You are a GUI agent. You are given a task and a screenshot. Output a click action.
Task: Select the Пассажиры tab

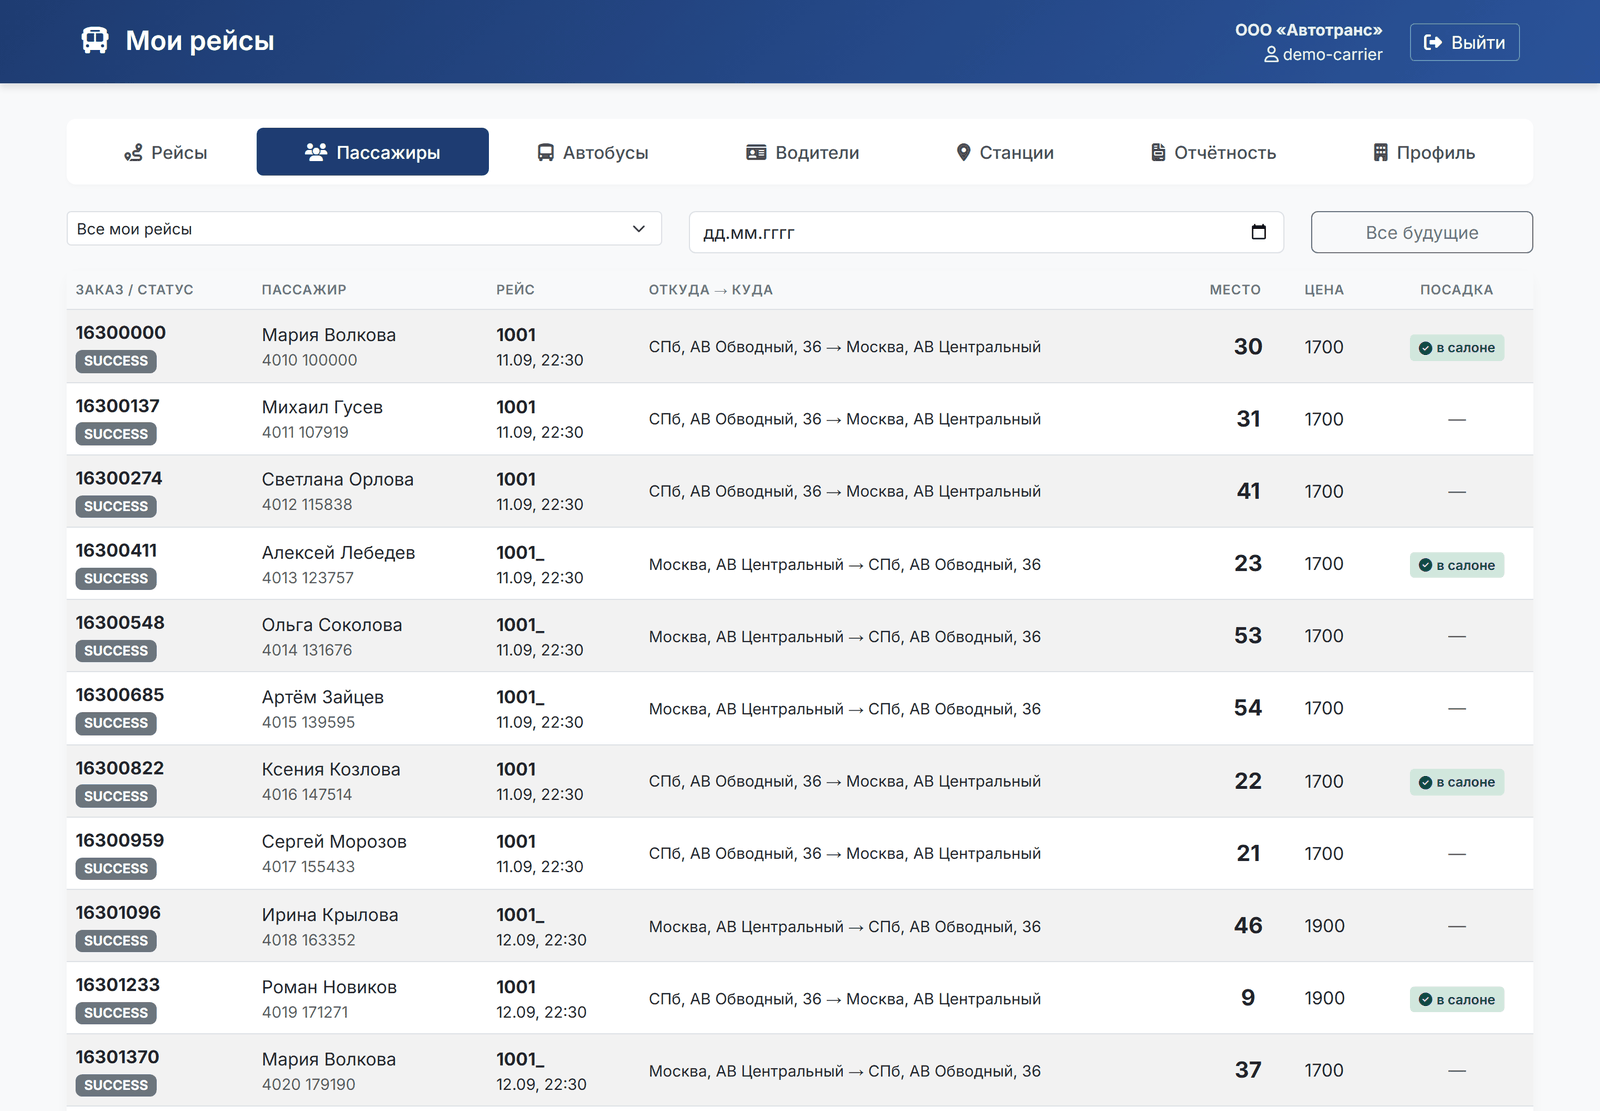point(373,152)
